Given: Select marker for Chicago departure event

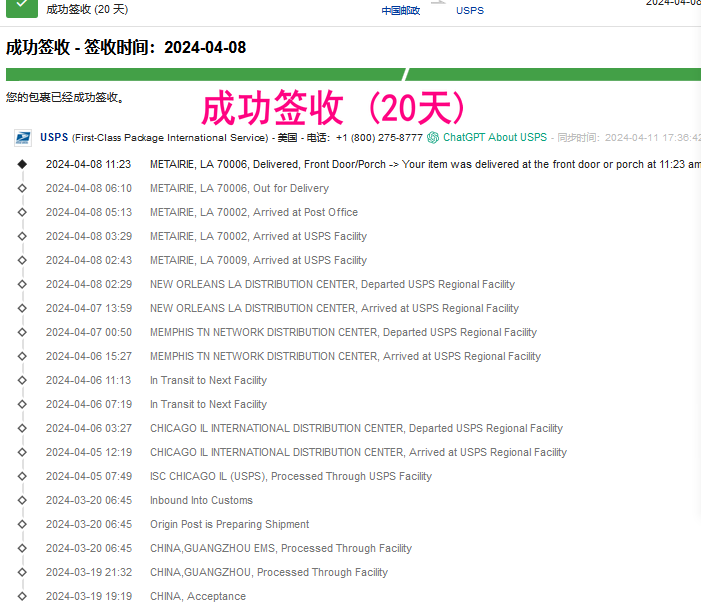Looking at the screenshot, I should pyautogui.click(x=22, y=428).
